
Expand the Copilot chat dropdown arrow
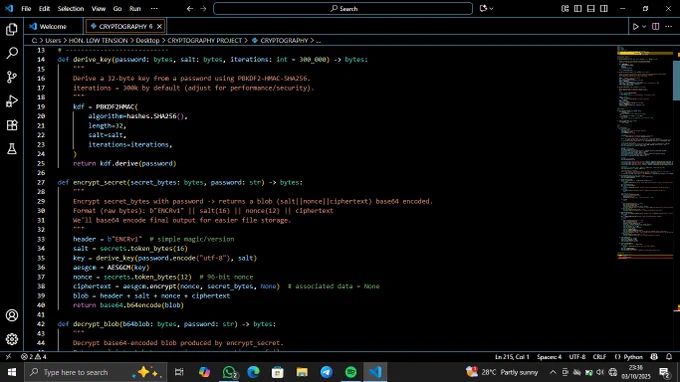491,8
